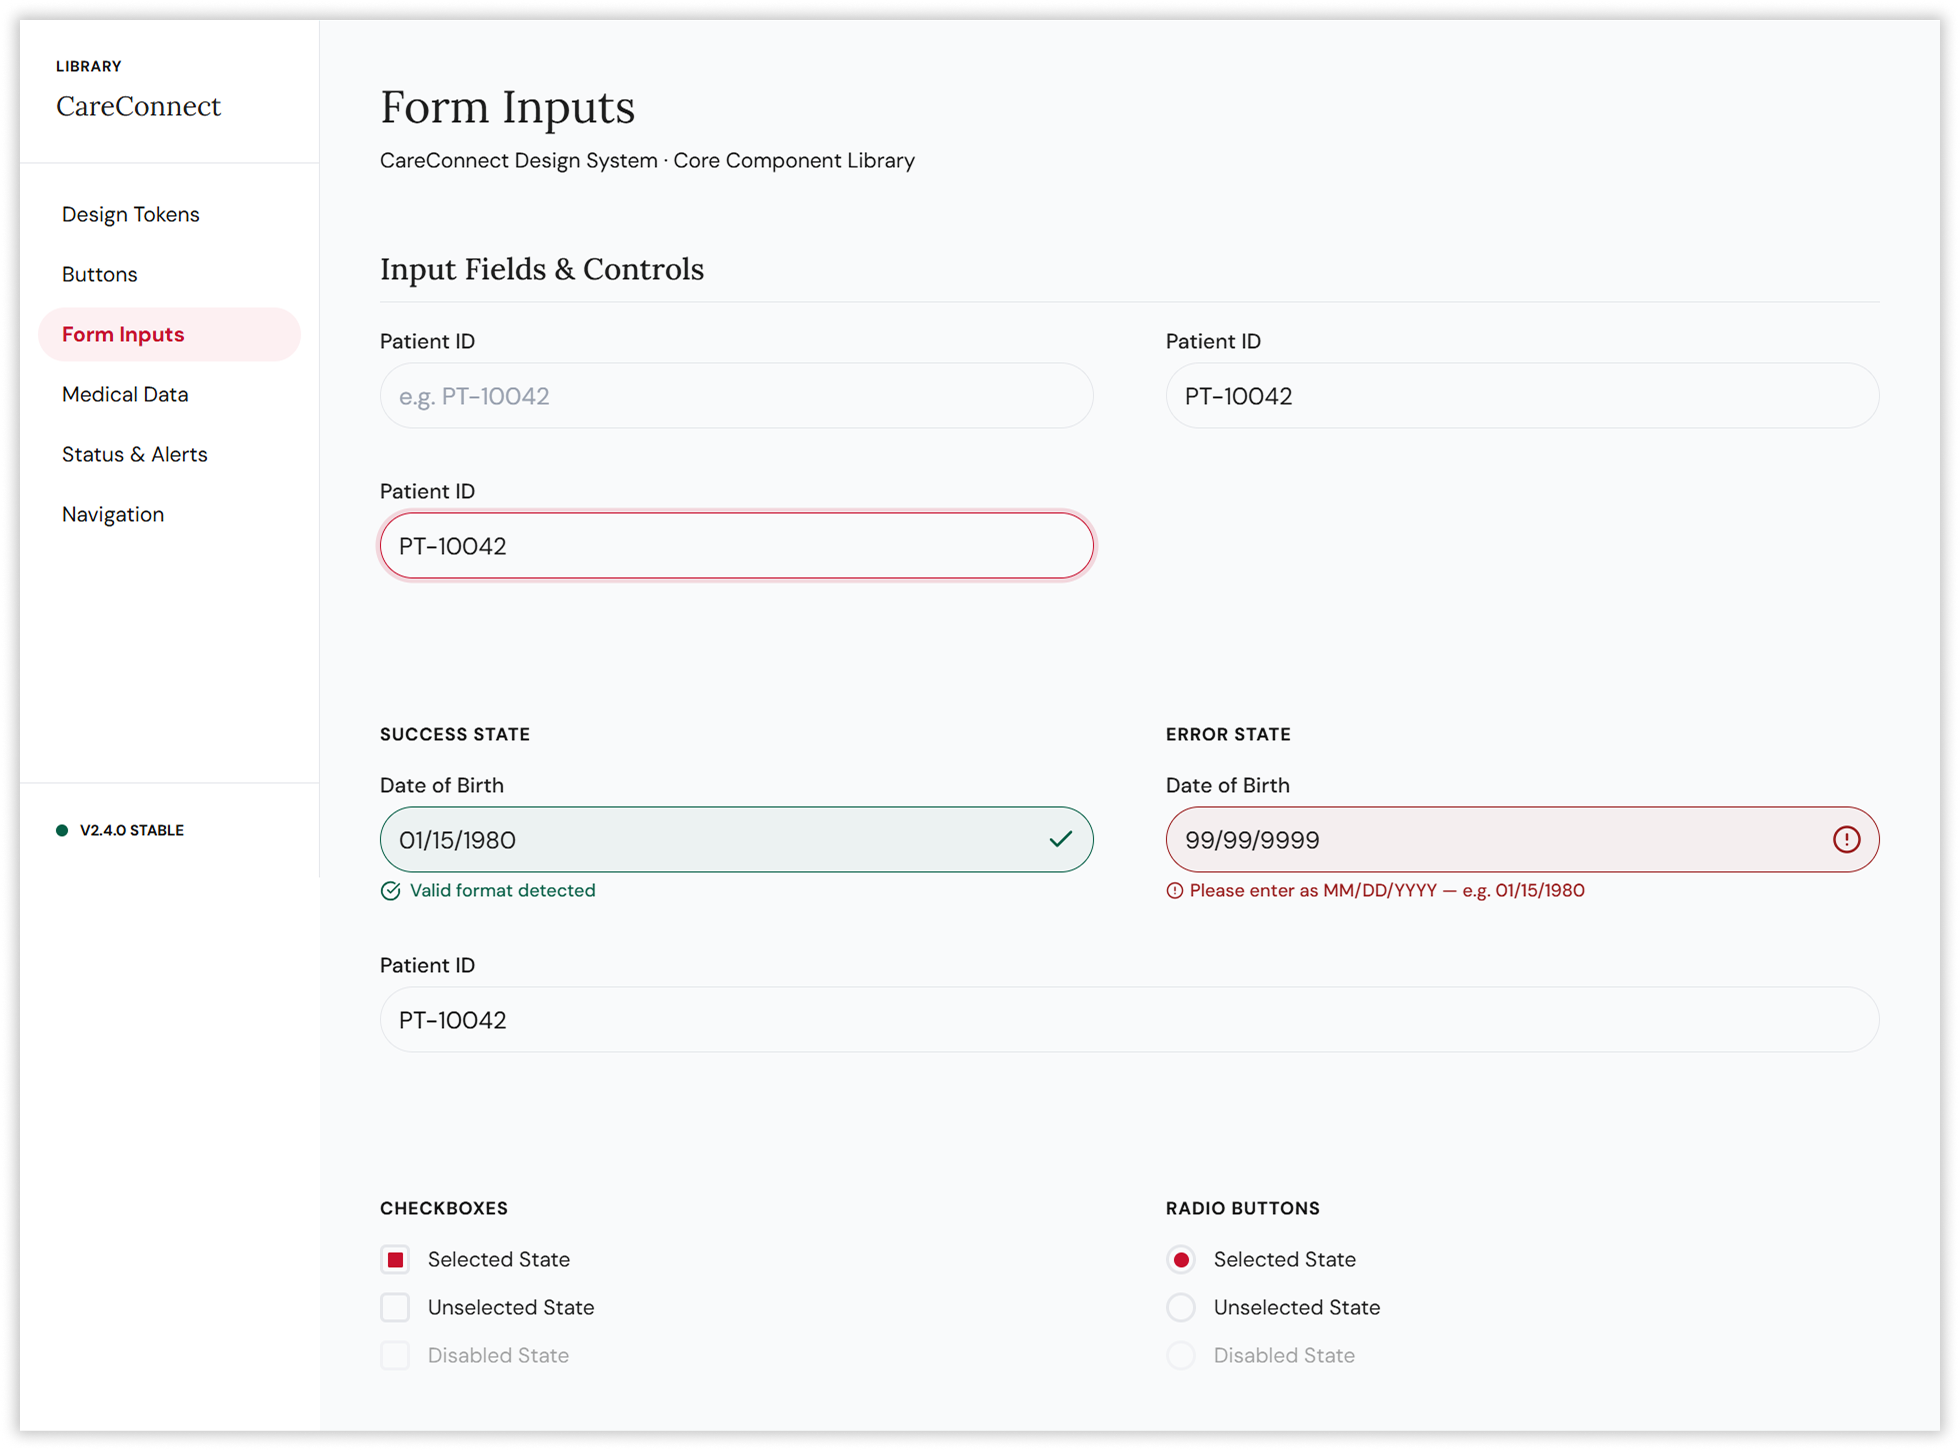Click the red error alert icon in Date of Birth field

point(1846,839)
